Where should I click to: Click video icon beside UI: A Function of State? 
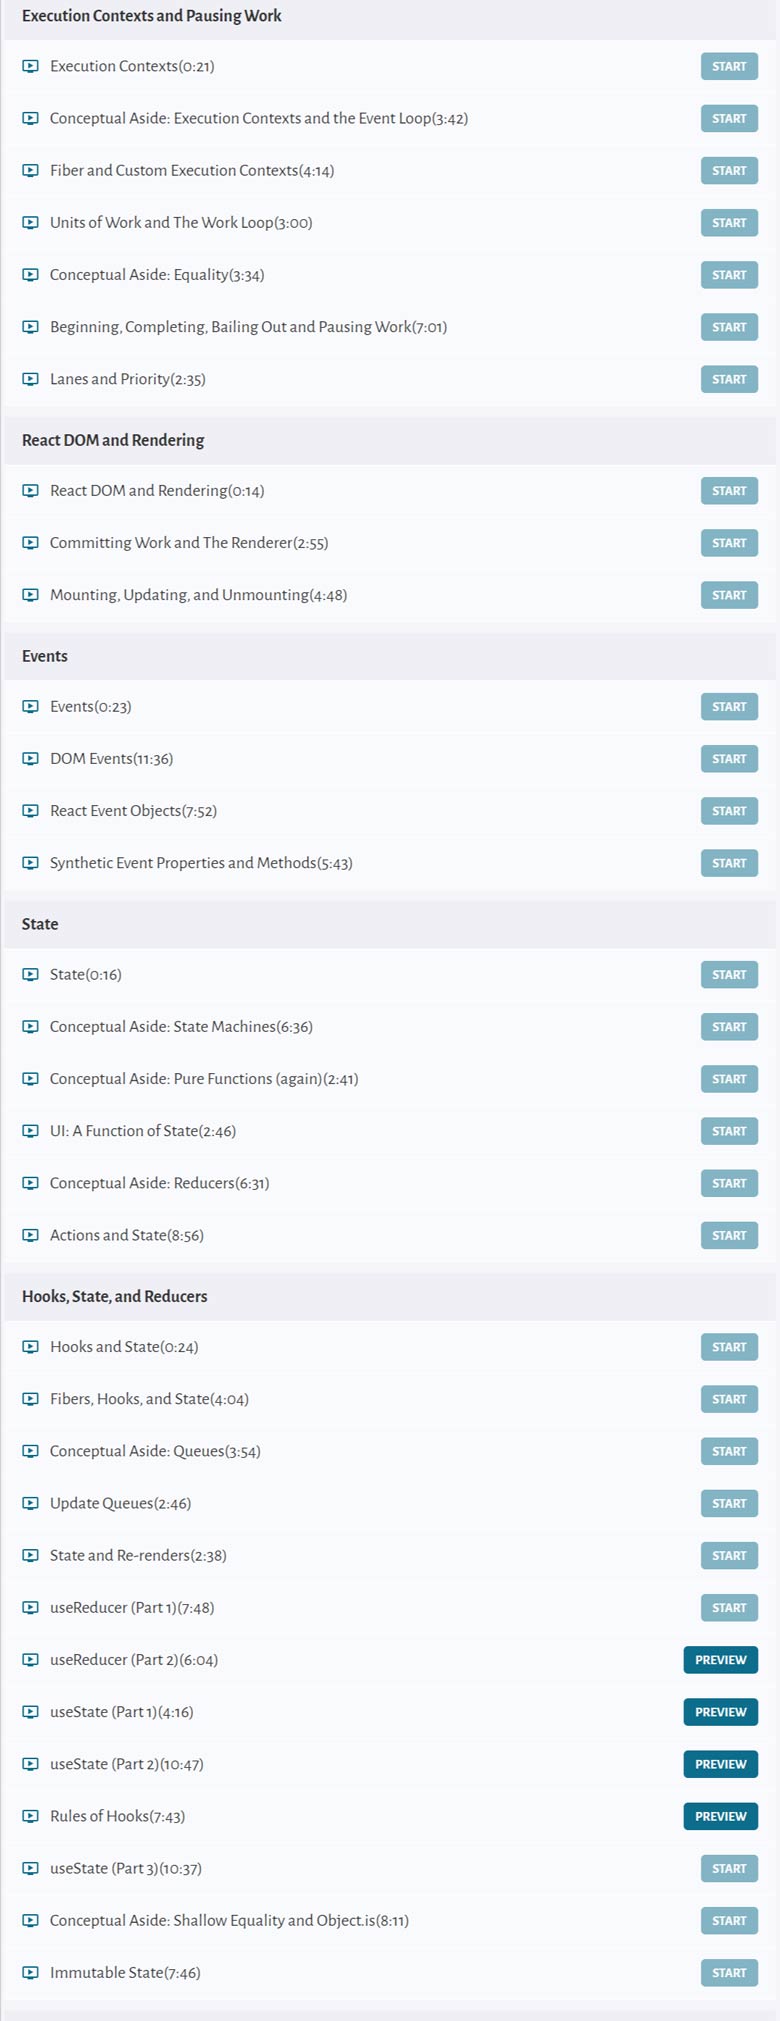[30, 1131]
